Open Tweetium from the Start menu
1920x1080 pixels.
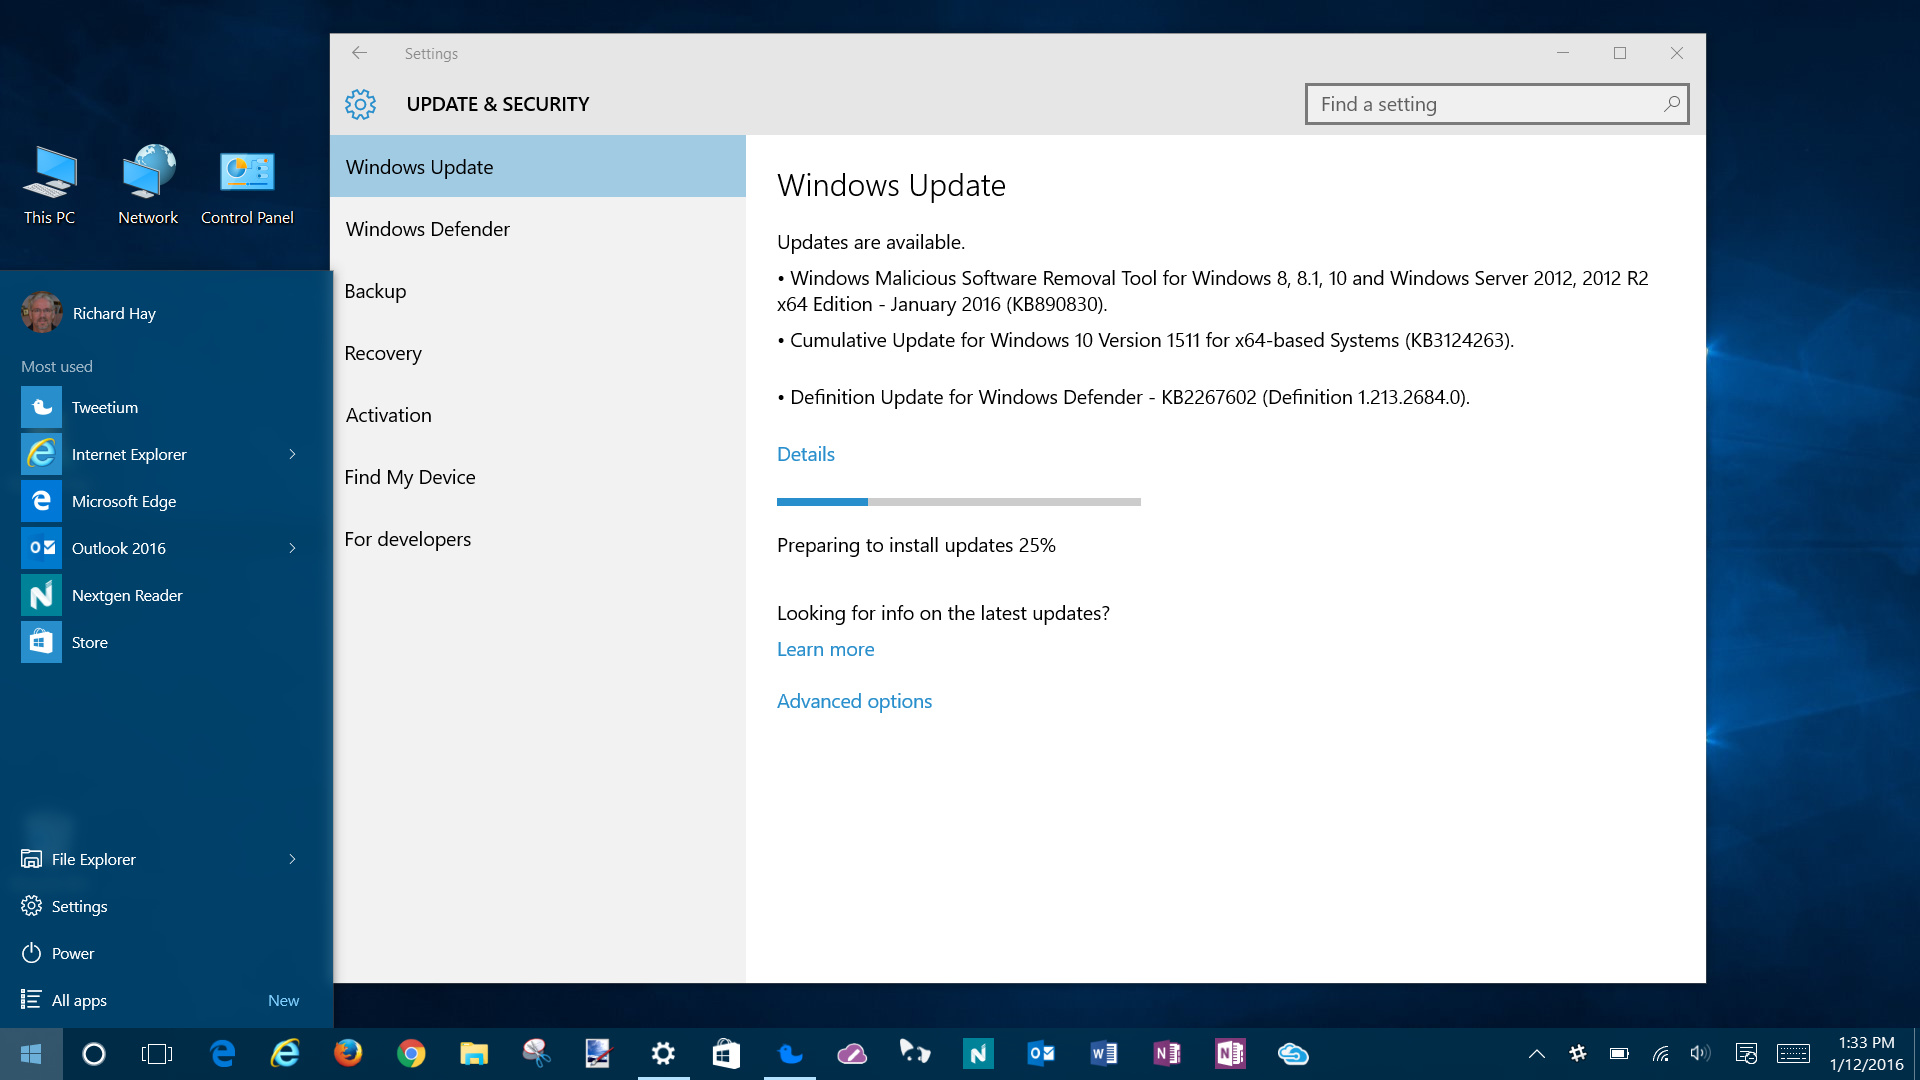pyautogui.click(x=104, y=407)
